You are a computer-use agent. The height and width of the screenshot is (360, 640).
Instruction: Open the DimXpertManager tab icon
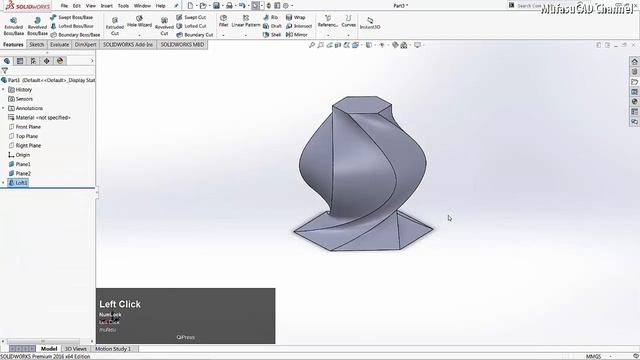pyautogui.click(x=47, y=61)
